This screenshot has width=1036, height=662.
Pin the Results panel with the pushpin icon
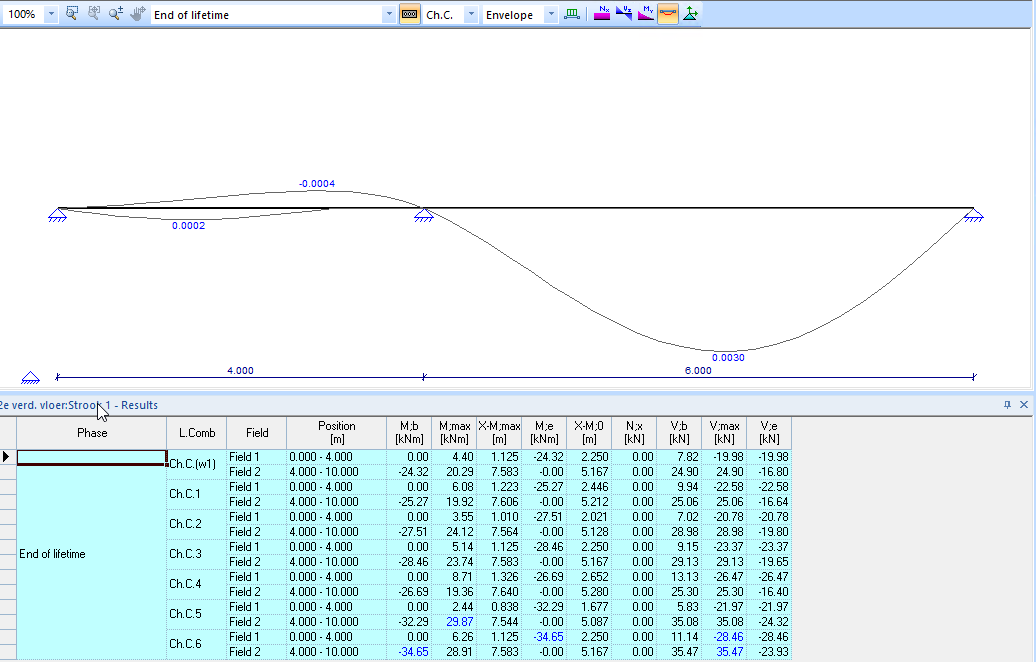coord(1008,405)
